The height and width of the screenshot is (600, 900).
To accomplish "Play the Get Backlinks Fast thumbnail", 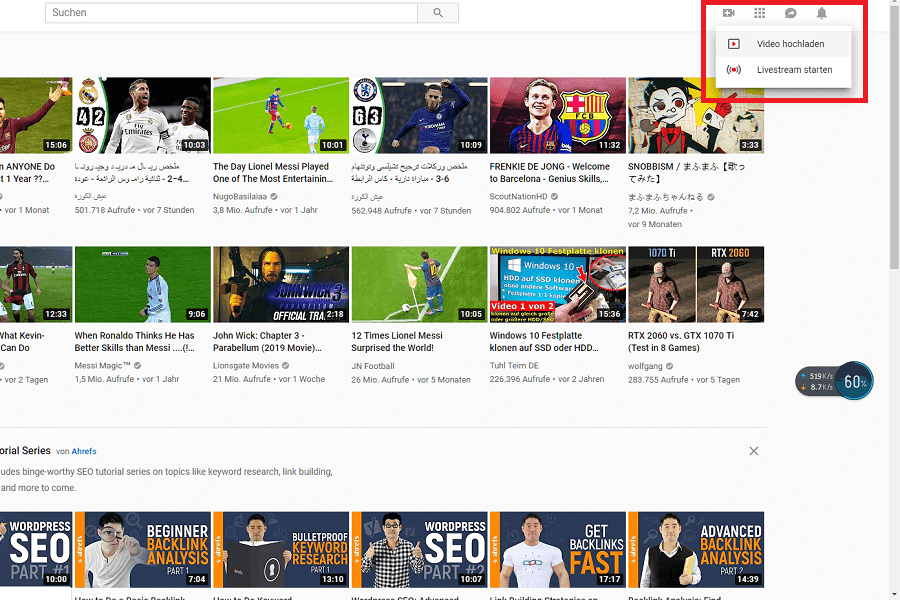I will coord(557,549).
